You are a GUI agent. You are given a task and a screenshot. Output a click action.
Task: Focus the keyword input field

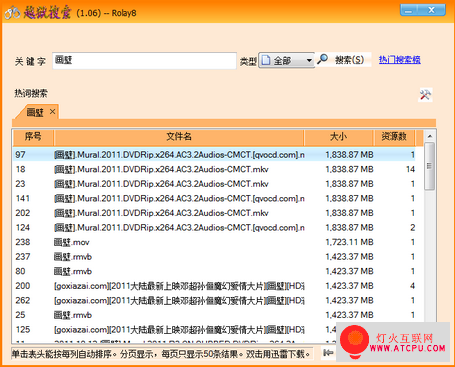coord(144,61)
